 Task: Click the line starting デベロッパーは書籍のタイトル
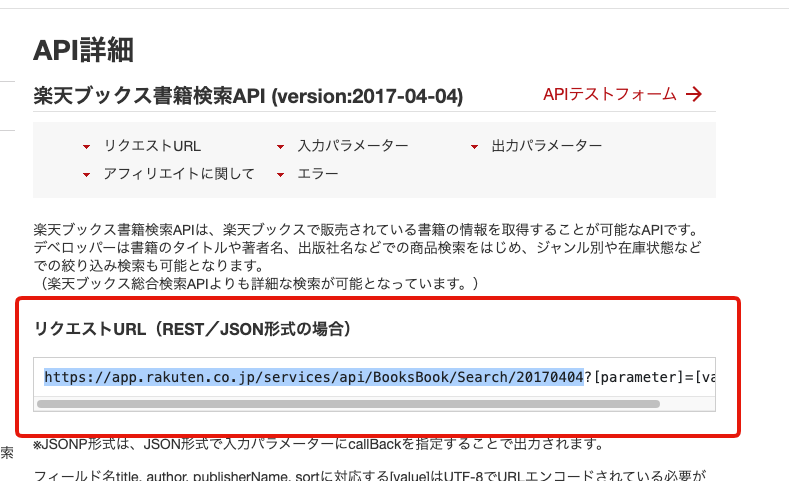(x=367, y=248)
